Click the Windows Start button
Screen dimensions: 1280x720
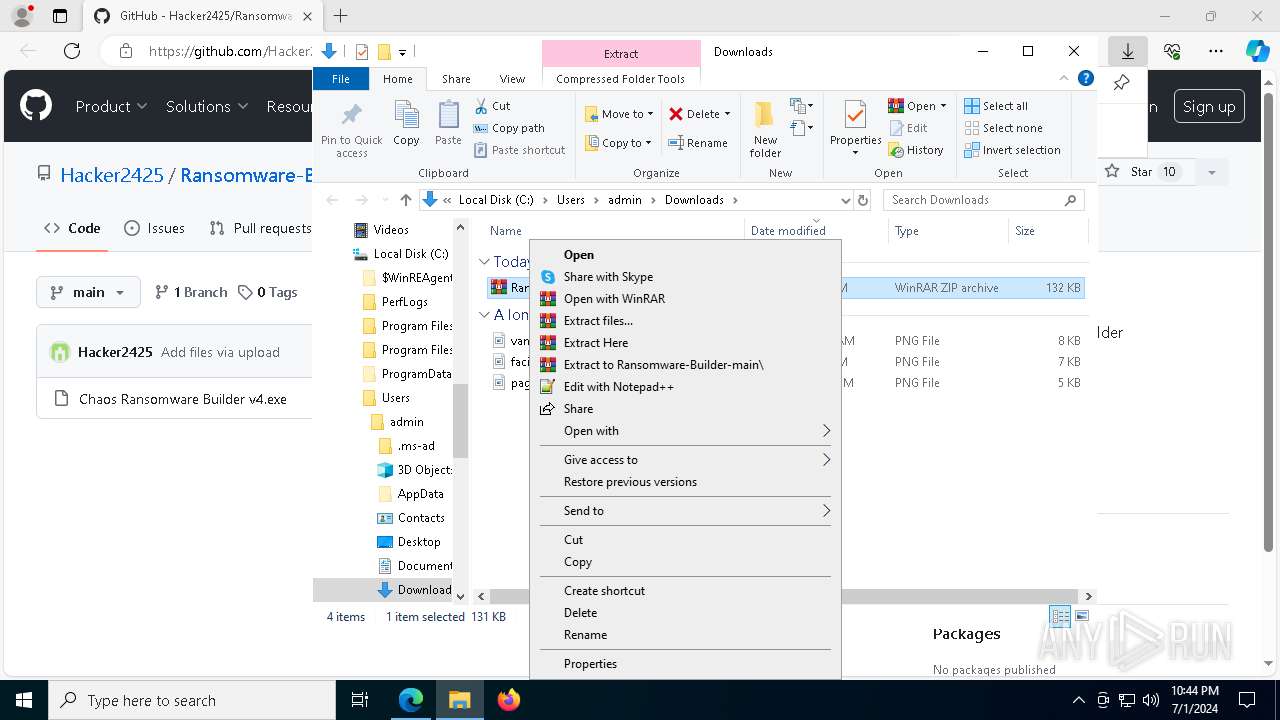(24, 700)
